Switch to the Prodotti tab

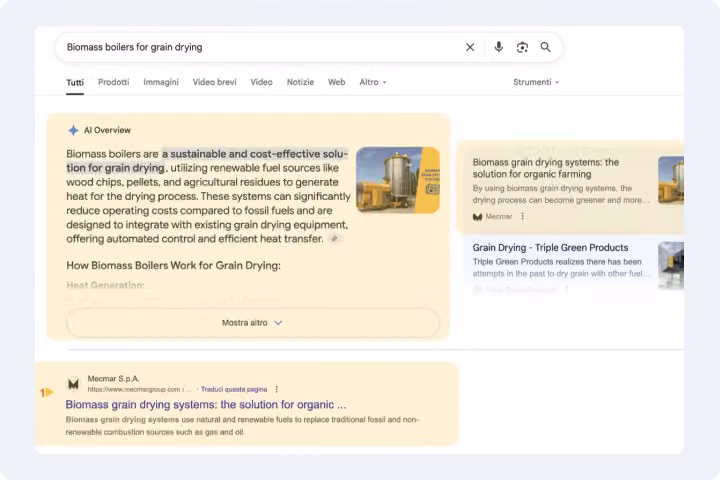pyautogui.click(x=113, y=82)
